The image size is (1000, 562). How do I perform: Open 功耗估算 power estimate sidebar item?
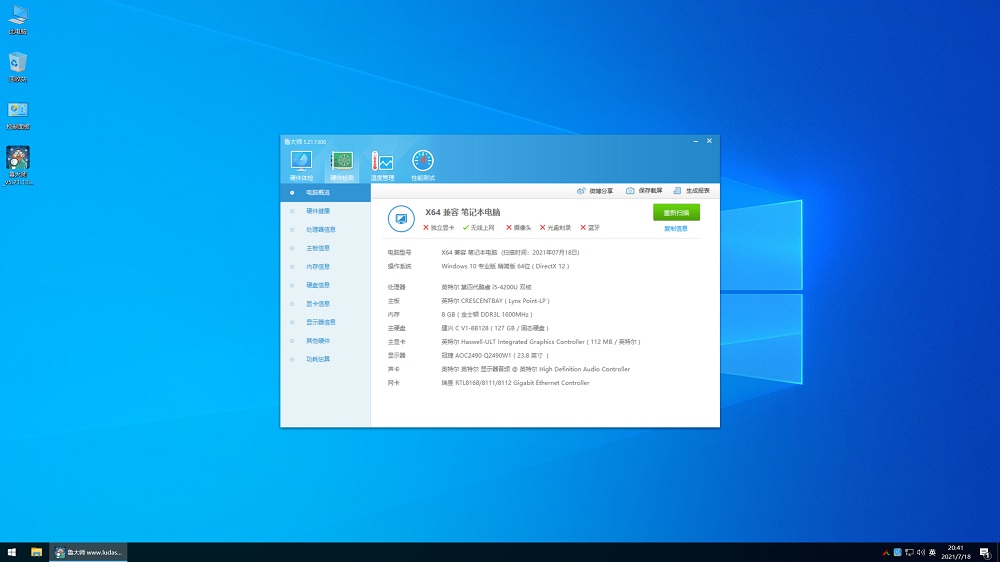click(x=318, y=359)
